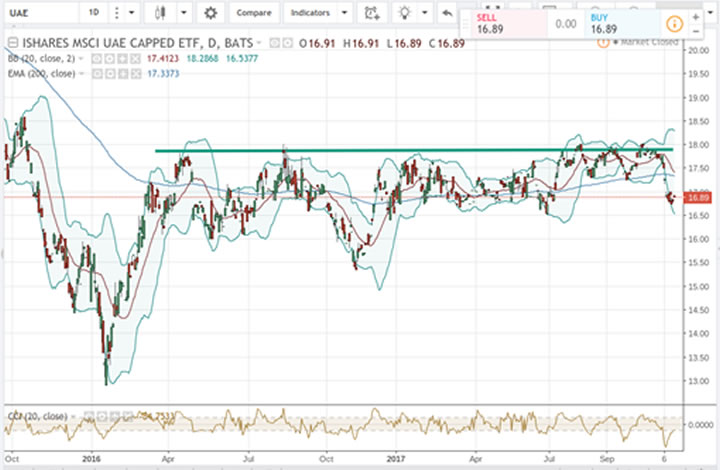Viewport: 720px width, 470px height.
Task: Open the Indicators menu button
Action: click(x=310, y=12)
